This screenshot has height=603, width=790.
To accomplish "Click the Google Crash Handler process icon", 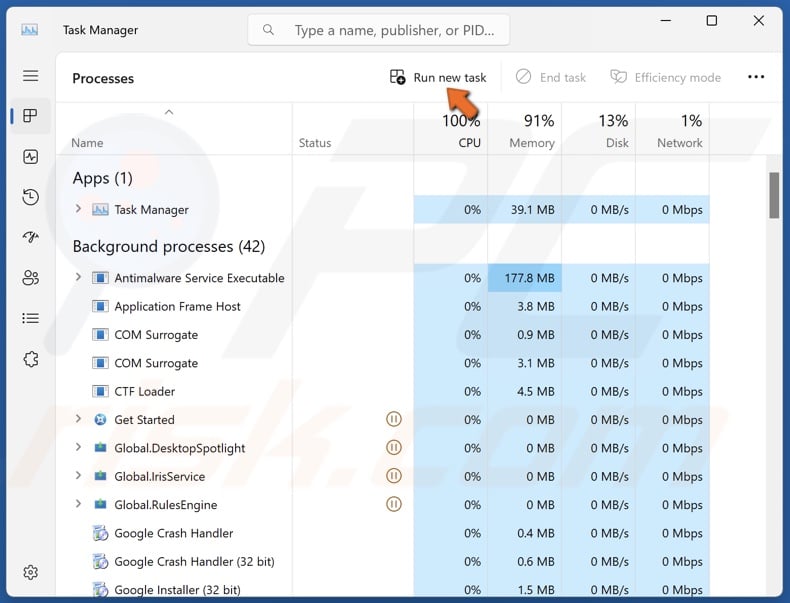I will [x=100, y=533].
